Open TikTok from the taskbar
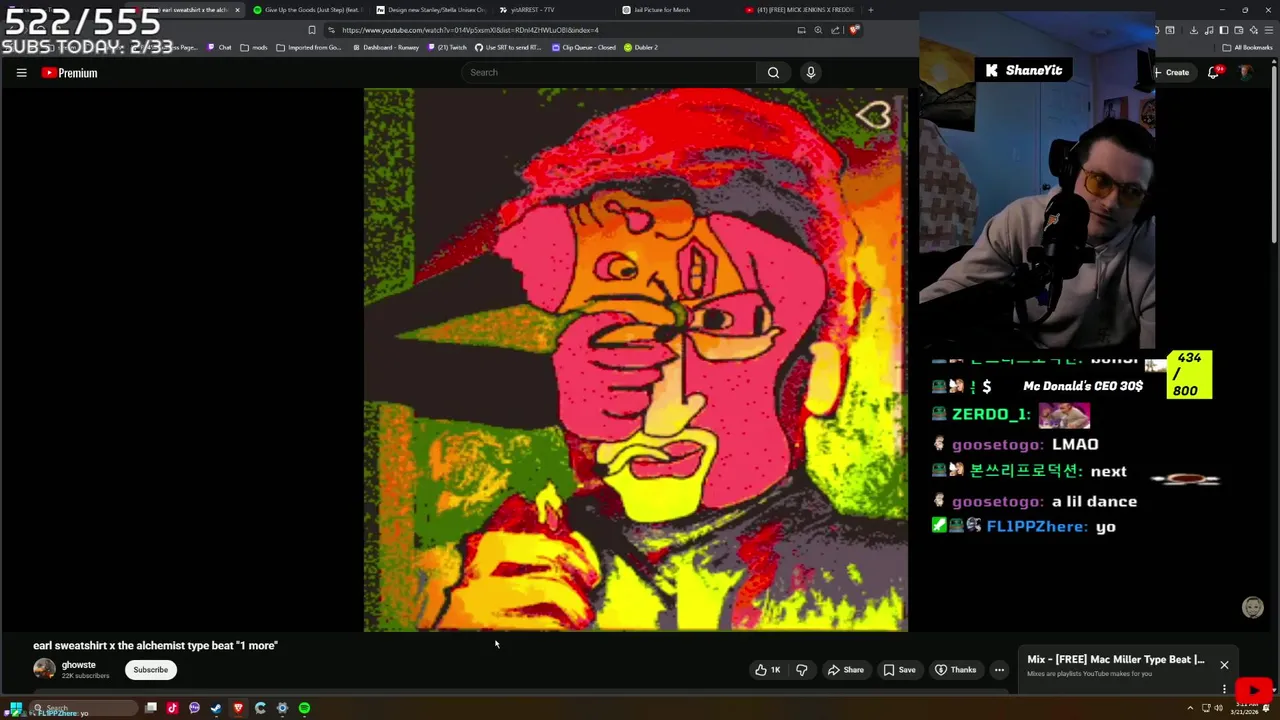1280x720 pixels. click(172, 708)
